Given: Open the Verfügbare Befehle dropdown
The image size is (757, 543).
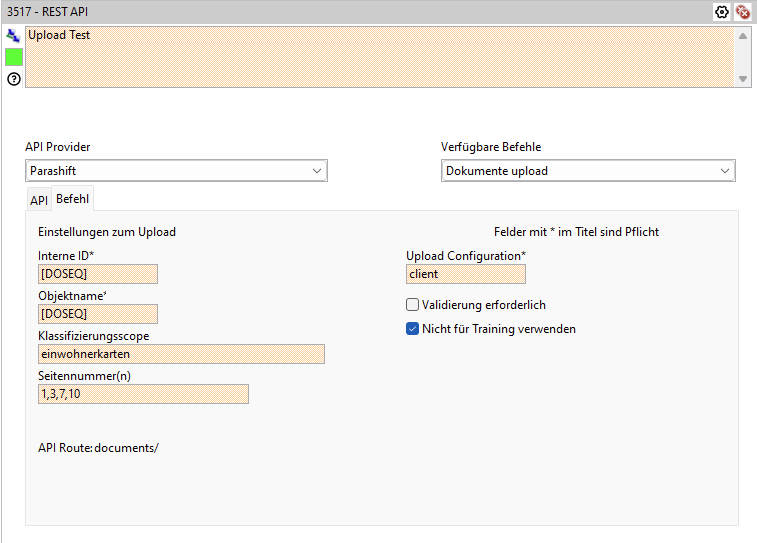Looking at the screenshot, I should point(588,171).
